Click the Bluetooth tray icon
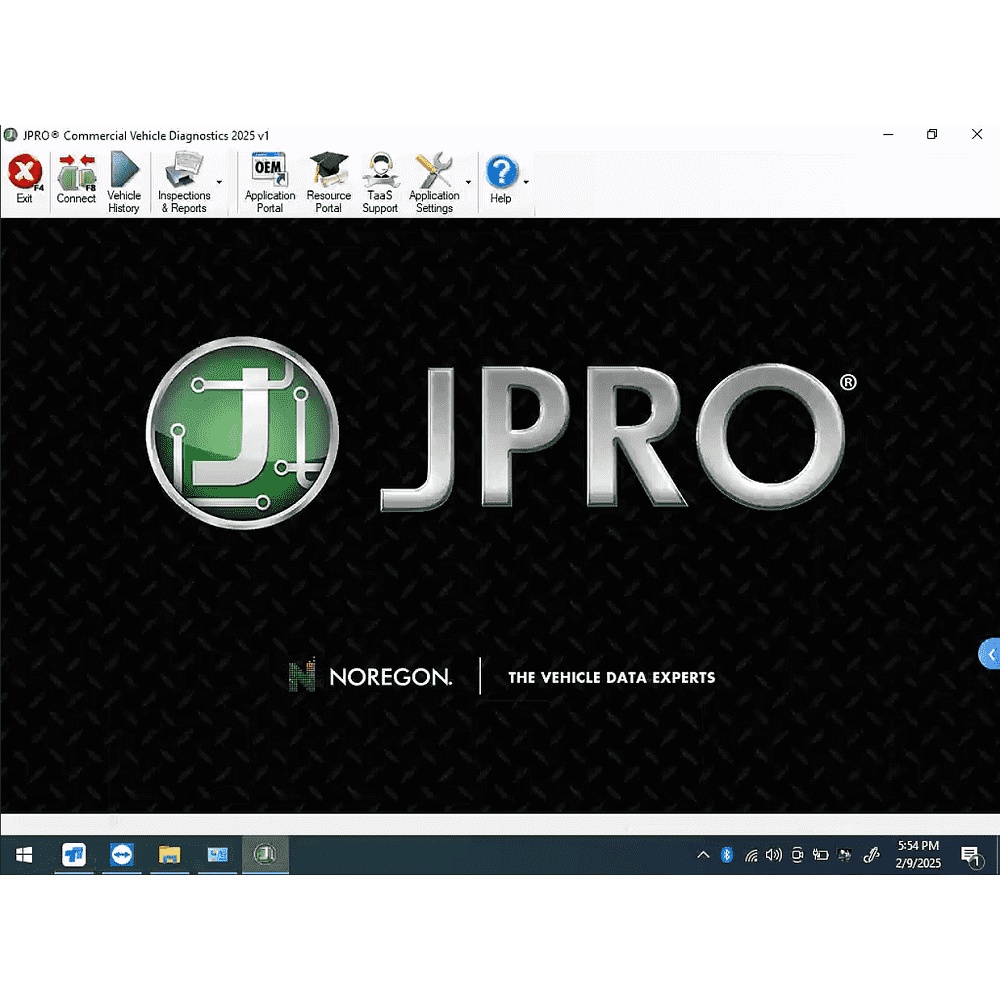This screenshot has width=1000, height=1000. (x=726, y=855)
